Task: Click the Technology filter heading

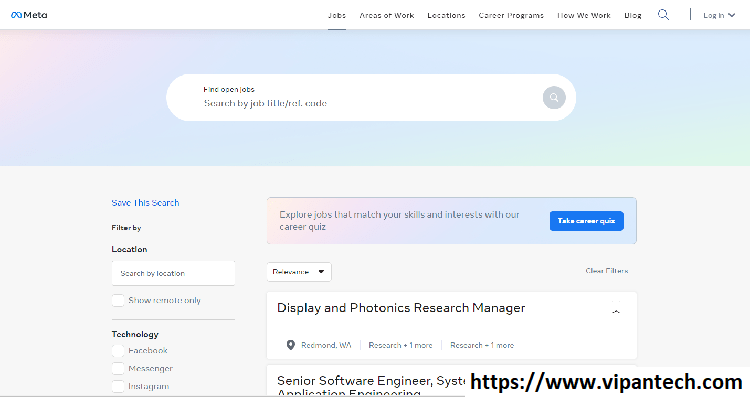Action: (x=135, y=334)
